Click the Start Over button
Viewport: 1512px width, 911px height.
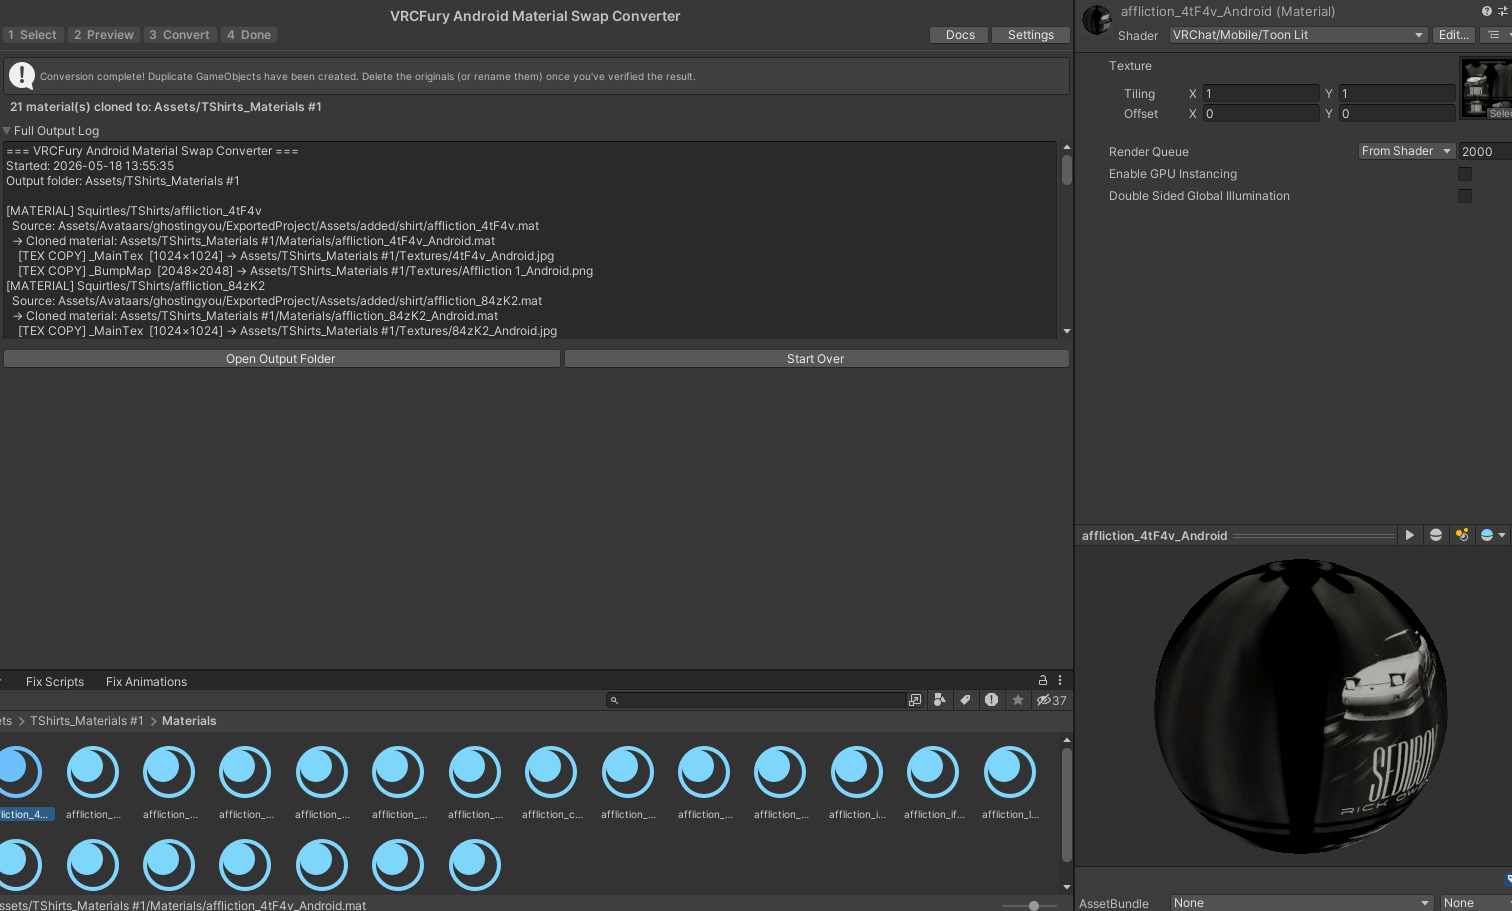click(x=816, y=359)
